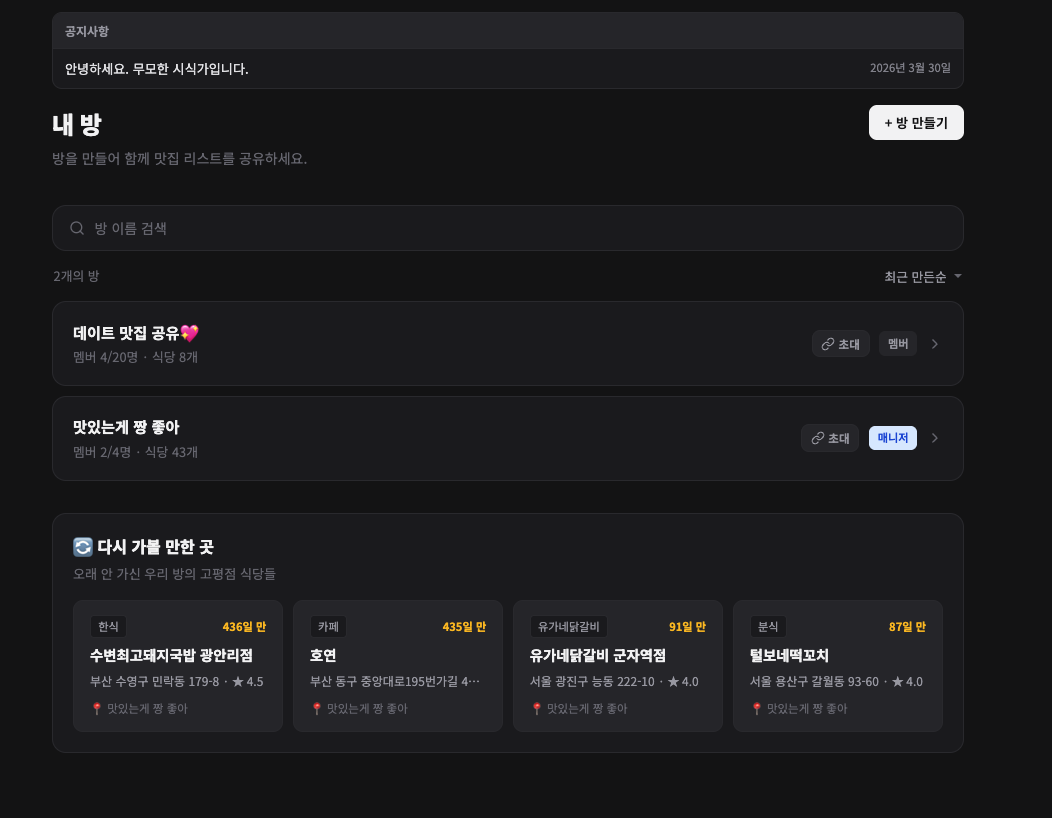Viewport: 1052px width, 818px height.
Task: Click address 부산 동구 중앙대로195번가길
Action: click(x=394, y=682)
